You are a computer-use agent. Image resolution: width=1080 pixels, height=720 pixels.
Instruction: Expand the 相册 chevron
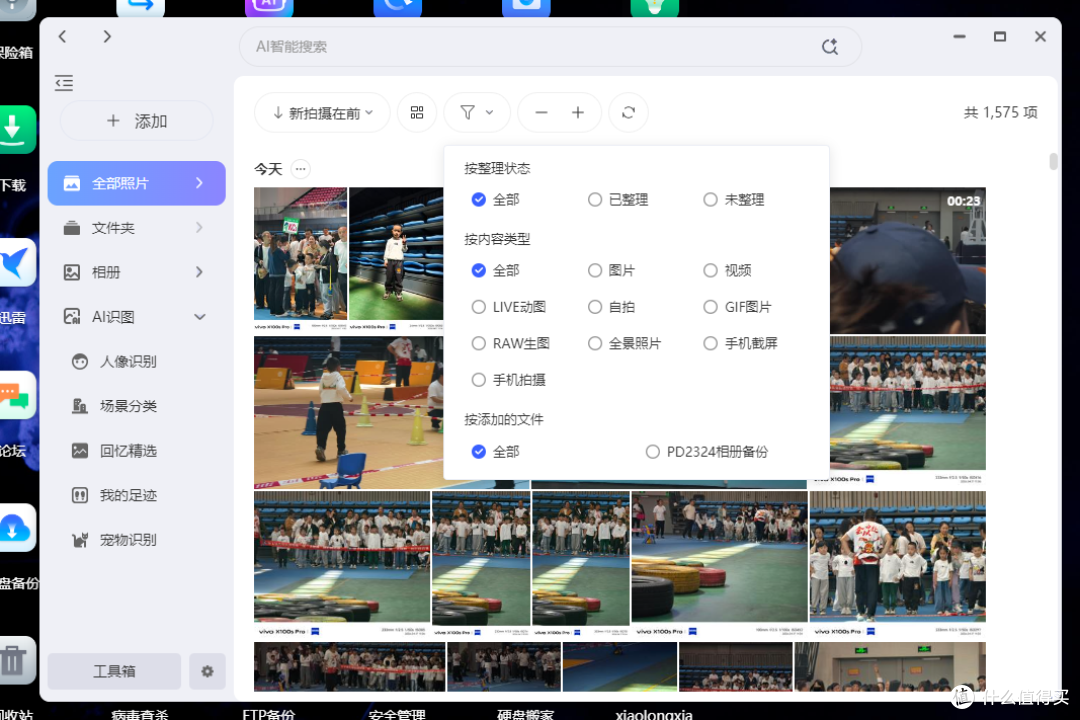200,272
